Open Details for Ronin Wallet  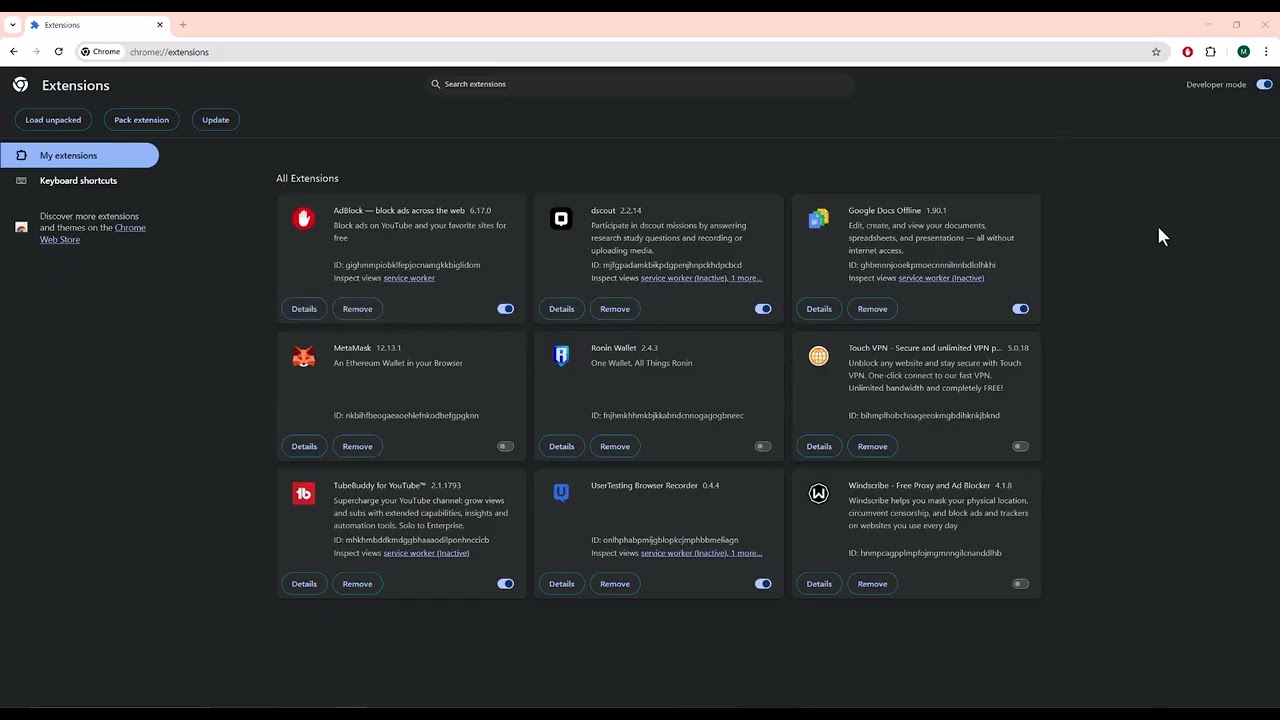click(x=562, y=447)
